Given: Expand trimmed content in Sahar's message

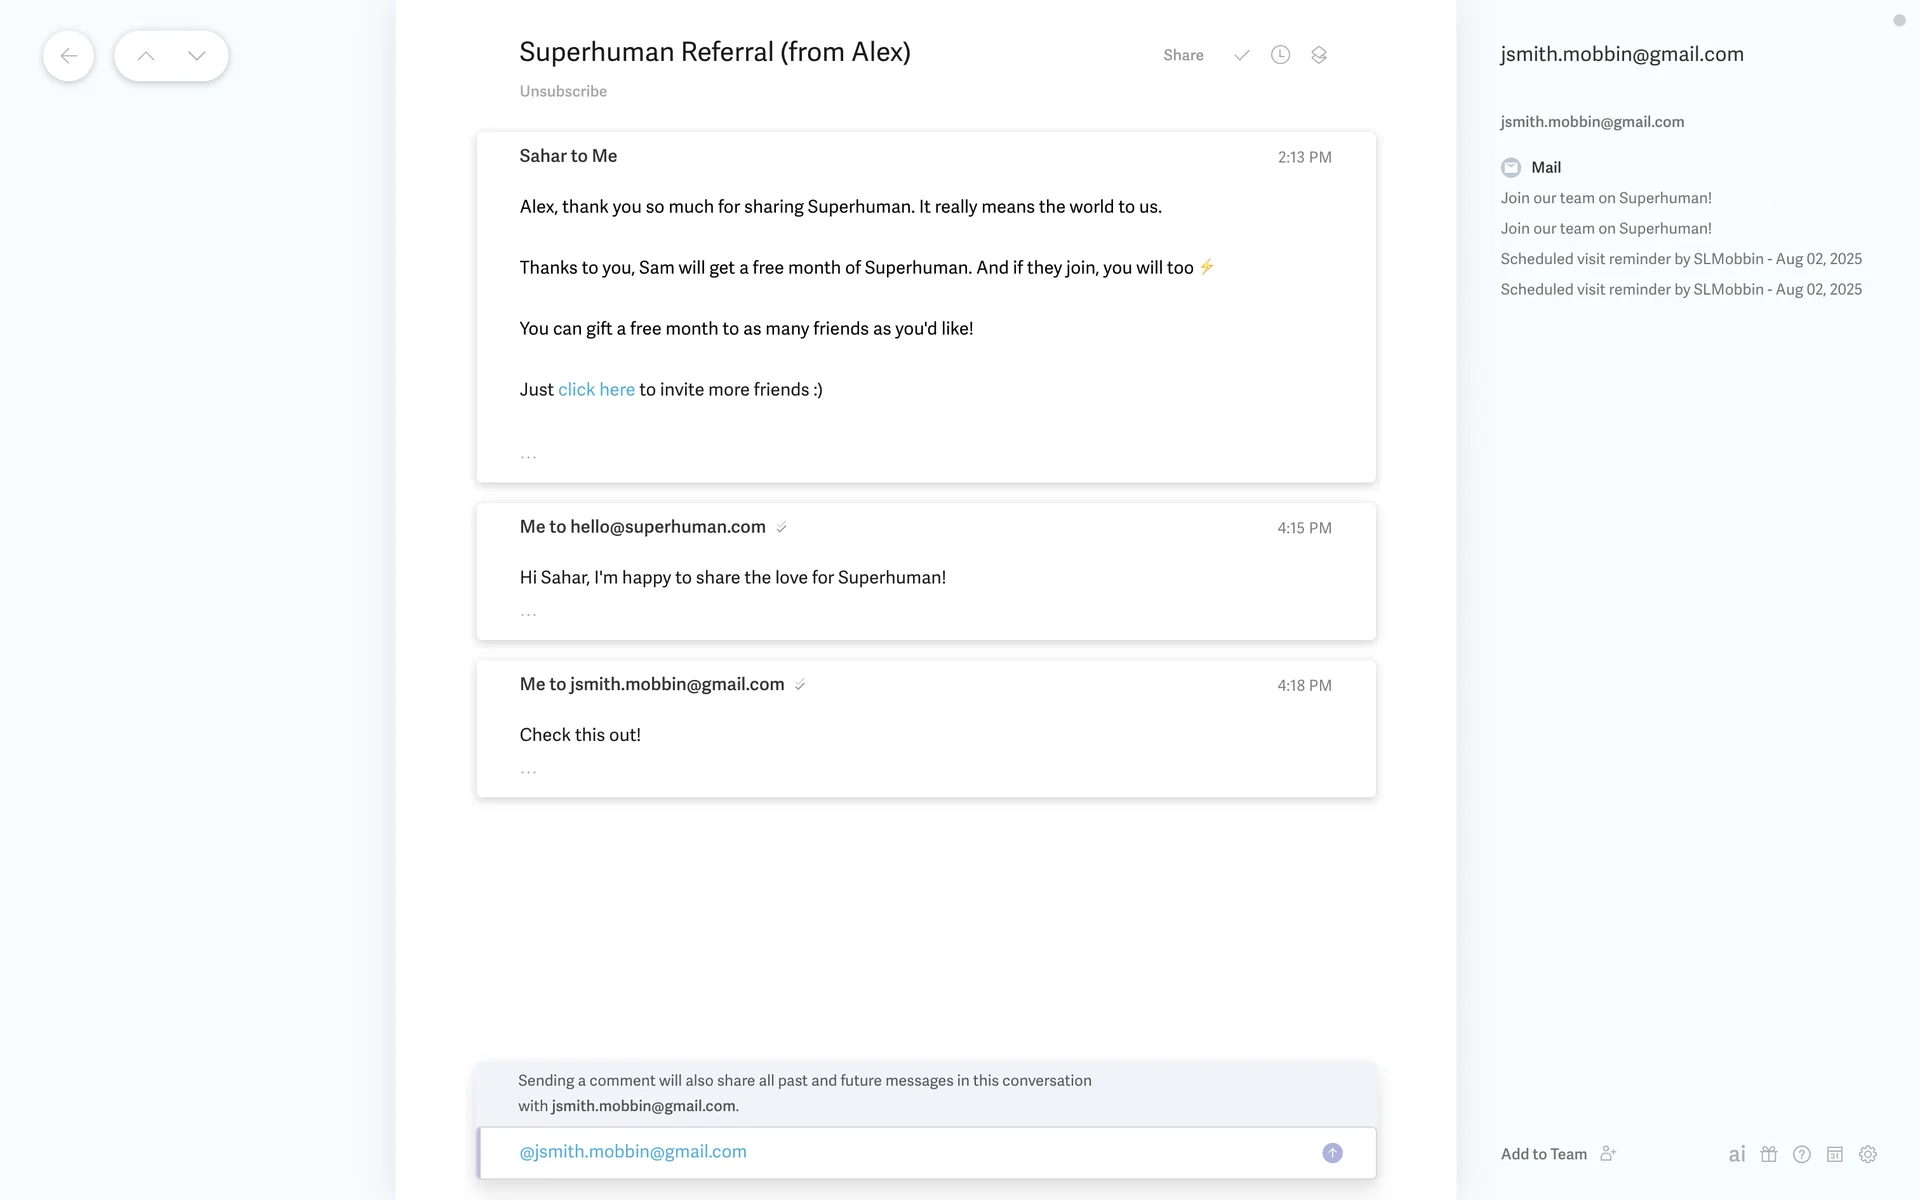Looking at the screenshot, I should tap(528, 456).
